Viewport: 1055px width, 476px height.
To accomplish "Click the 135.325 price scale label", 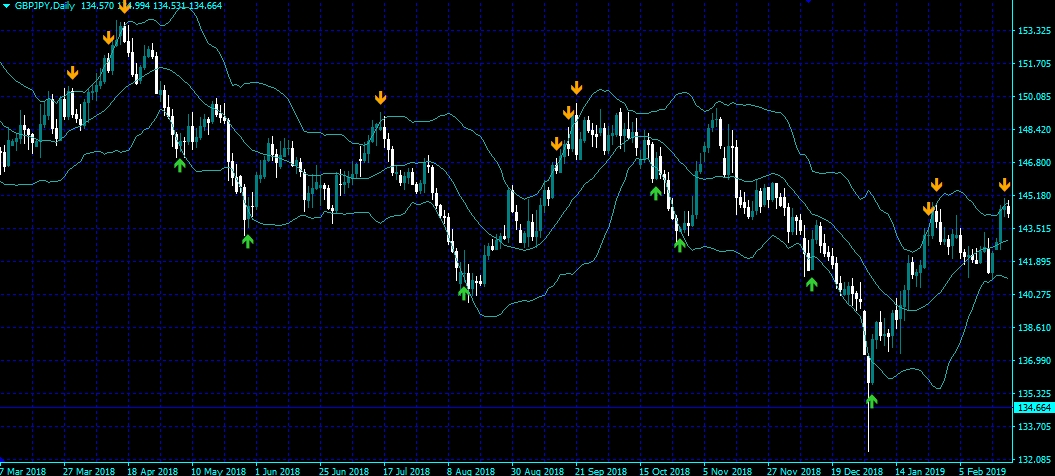I will (1034, 394).
